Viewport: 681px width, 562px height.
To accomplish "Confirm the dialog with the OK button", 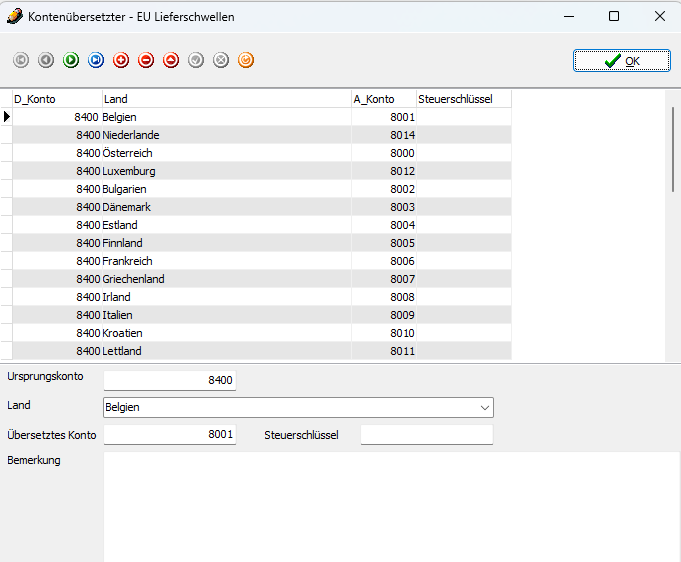I will pos(621,61).
